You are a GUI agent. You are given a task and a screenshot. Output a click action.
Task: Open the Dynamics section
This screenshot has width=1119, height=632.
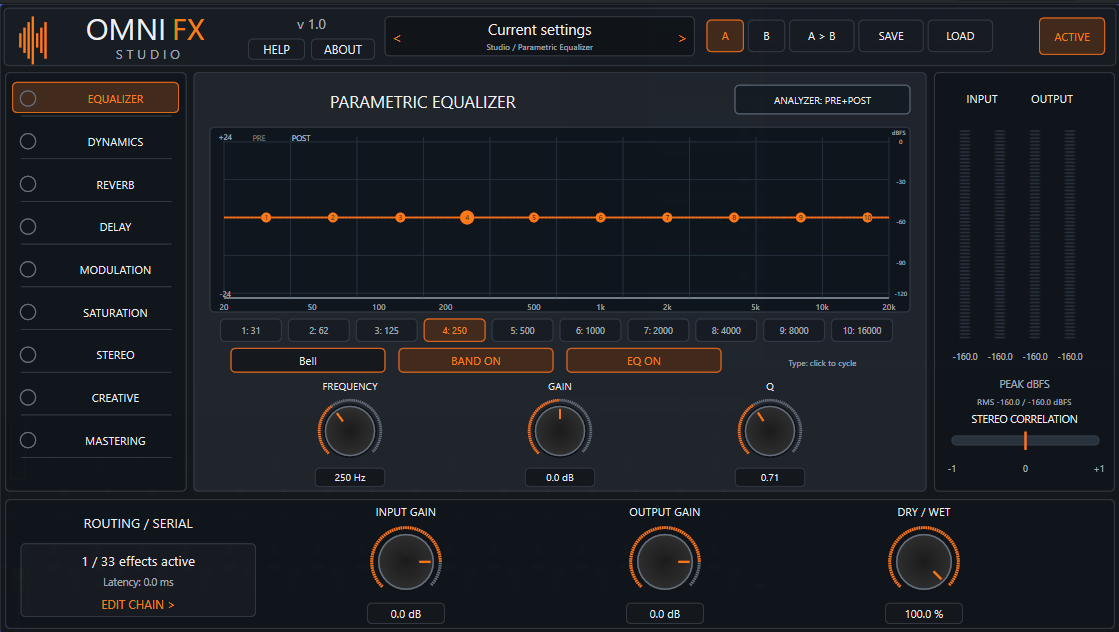coord(115,142)
